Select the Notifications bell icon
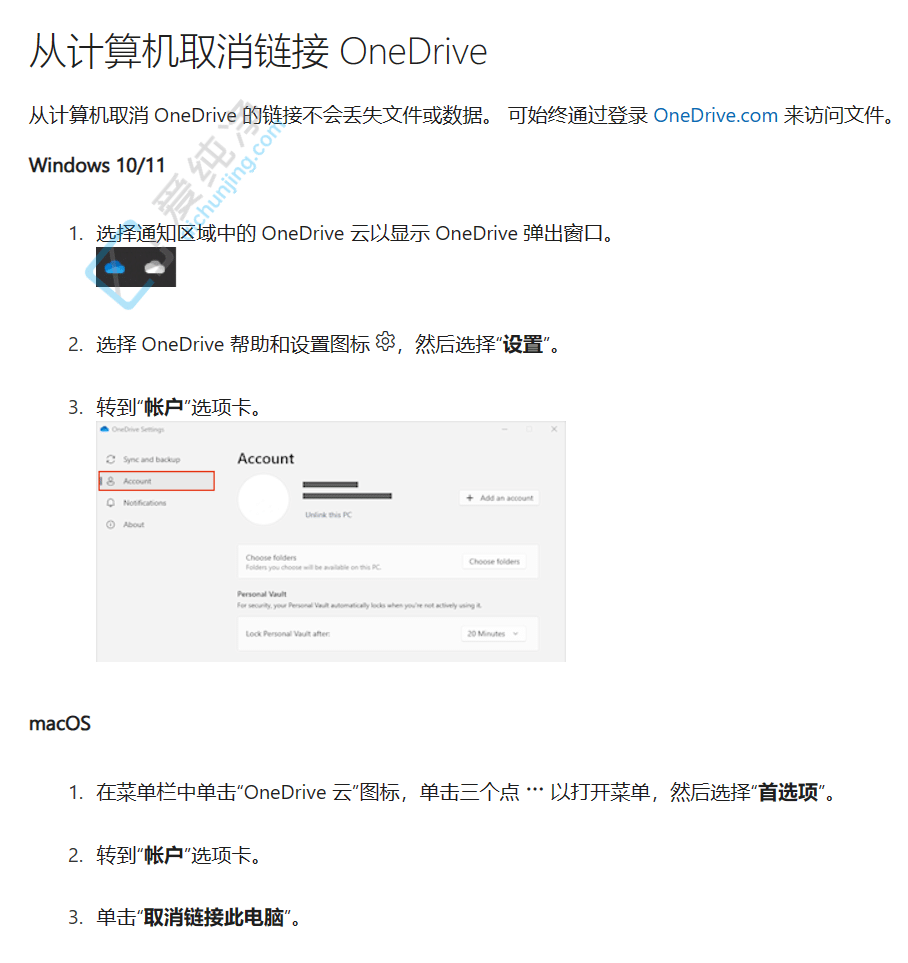The image size is (908, 963). [110, 503]
